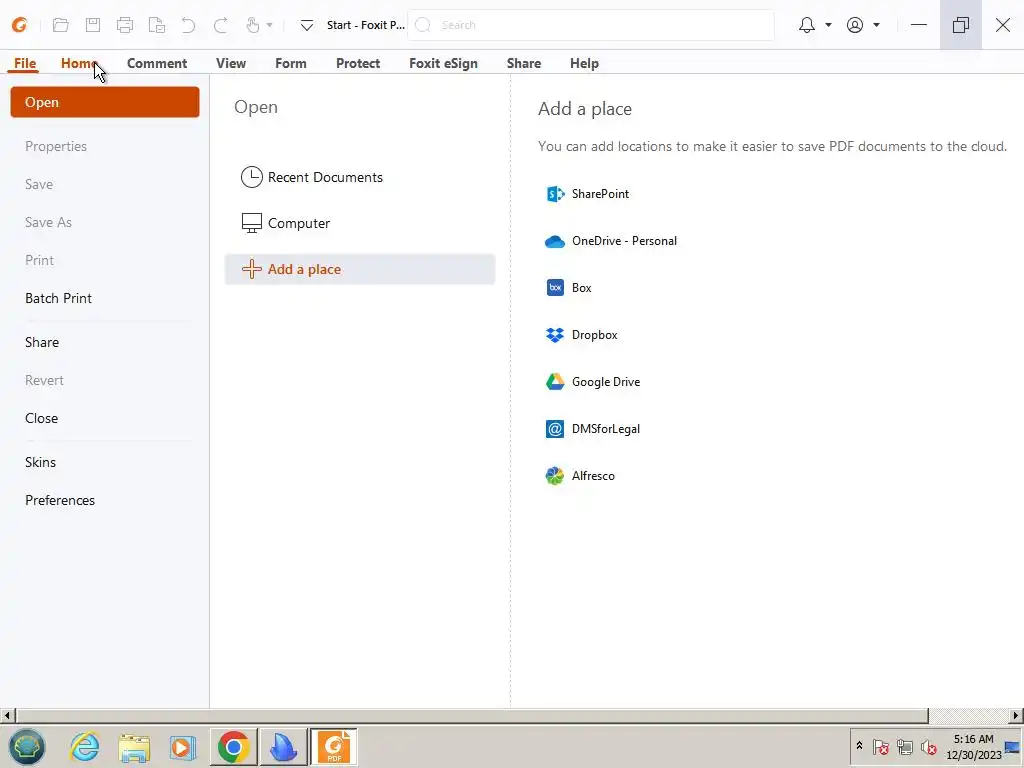This screenshot has width=1024, height=768.
Task: Select Add a place option
Action: 360,269
